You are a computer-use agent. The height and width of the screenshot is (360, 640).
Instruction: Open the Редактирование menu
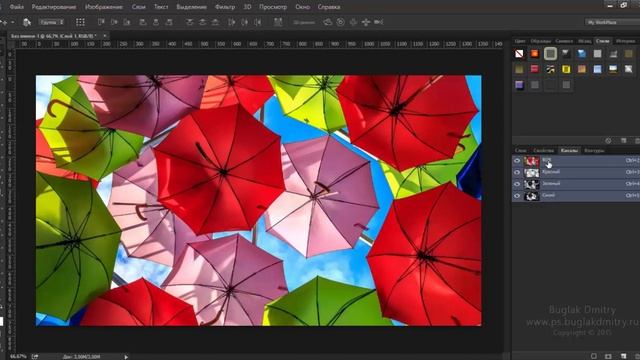tap(54, 7)
